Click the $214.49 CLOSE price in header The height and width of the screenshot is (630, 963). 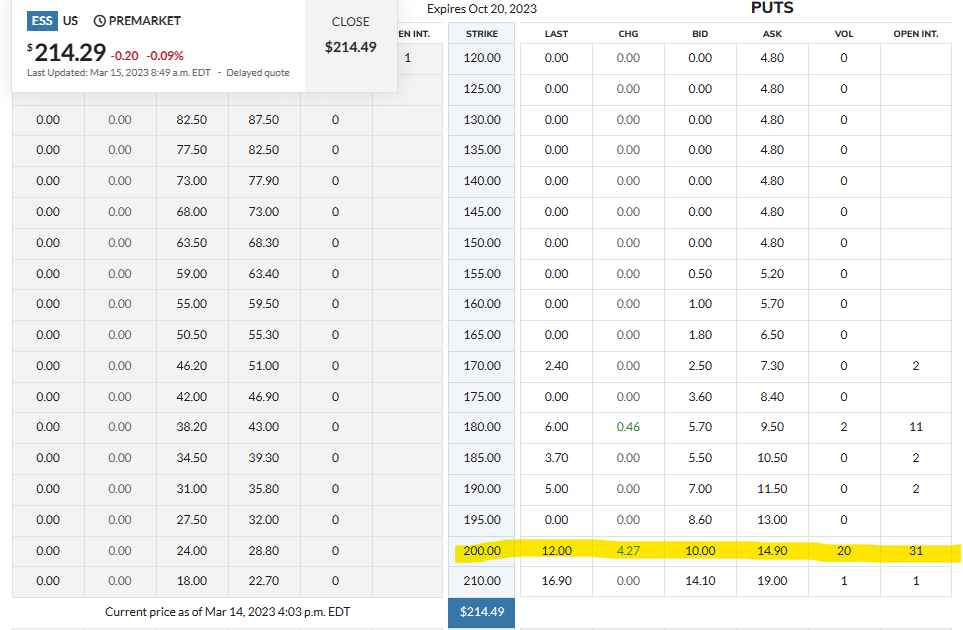(350, 47)
